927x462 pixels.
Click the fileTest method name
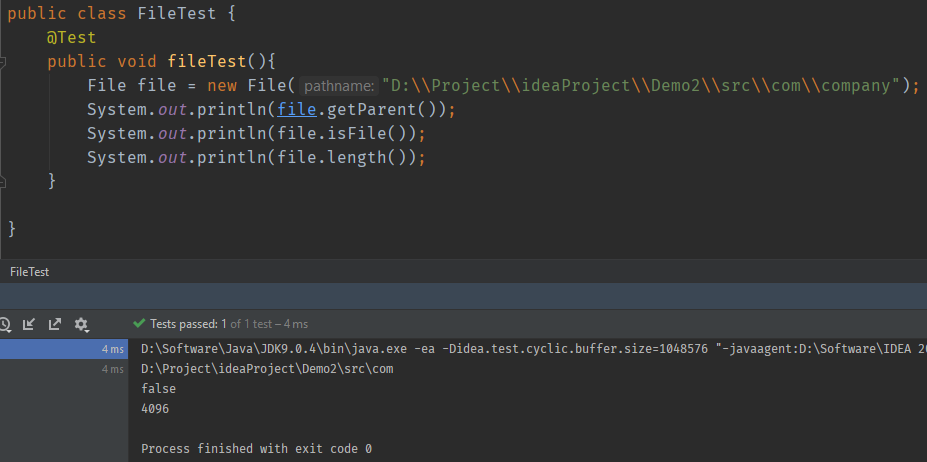[x=207, y=62]
